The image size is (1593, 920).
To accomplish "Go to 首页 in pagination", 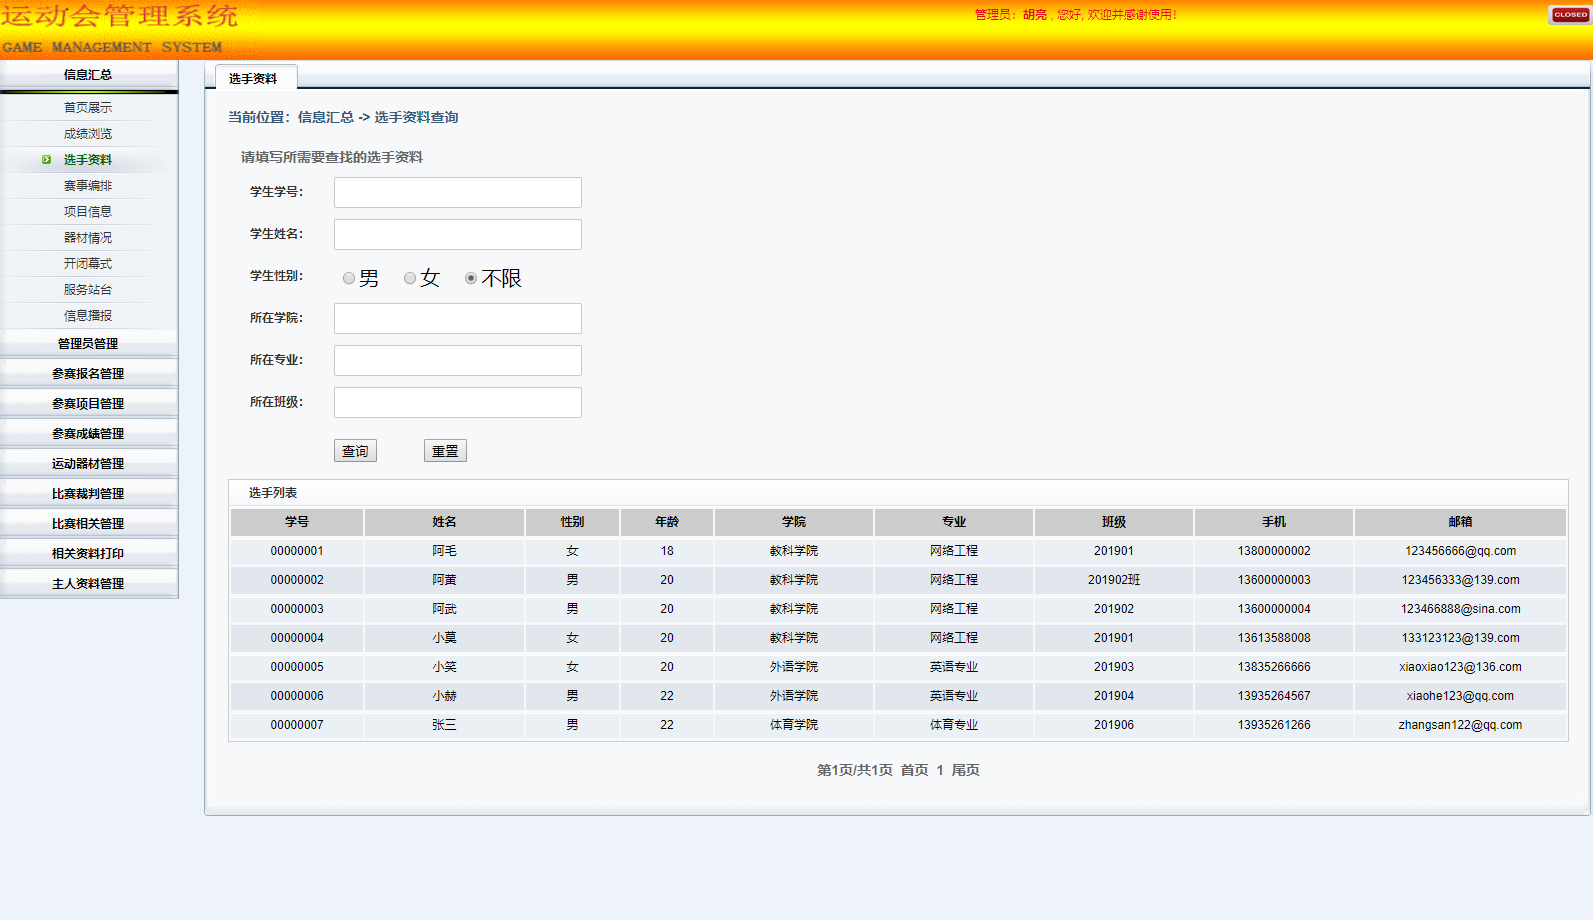I will [914, 770].
